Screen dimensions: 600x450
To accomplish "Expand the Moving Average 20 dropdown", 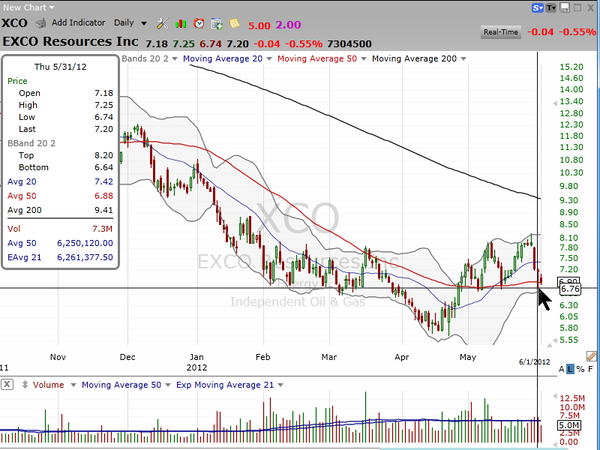I will [269, 59].
